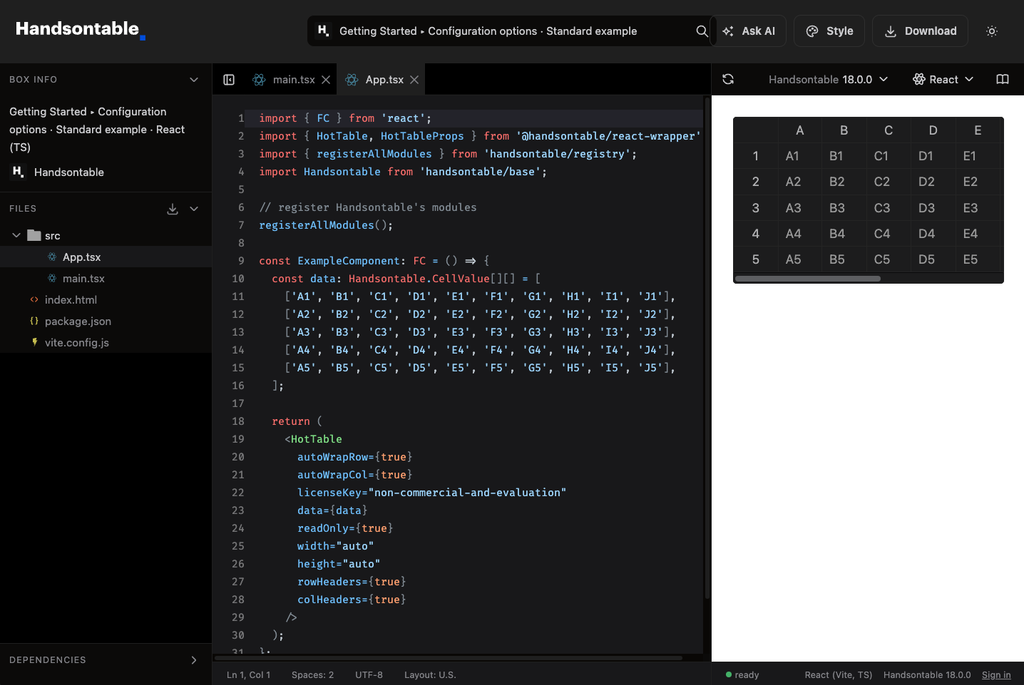Click UTF-8 encoding status
The height and width of the screenshot is (685, 1024).
369,675
